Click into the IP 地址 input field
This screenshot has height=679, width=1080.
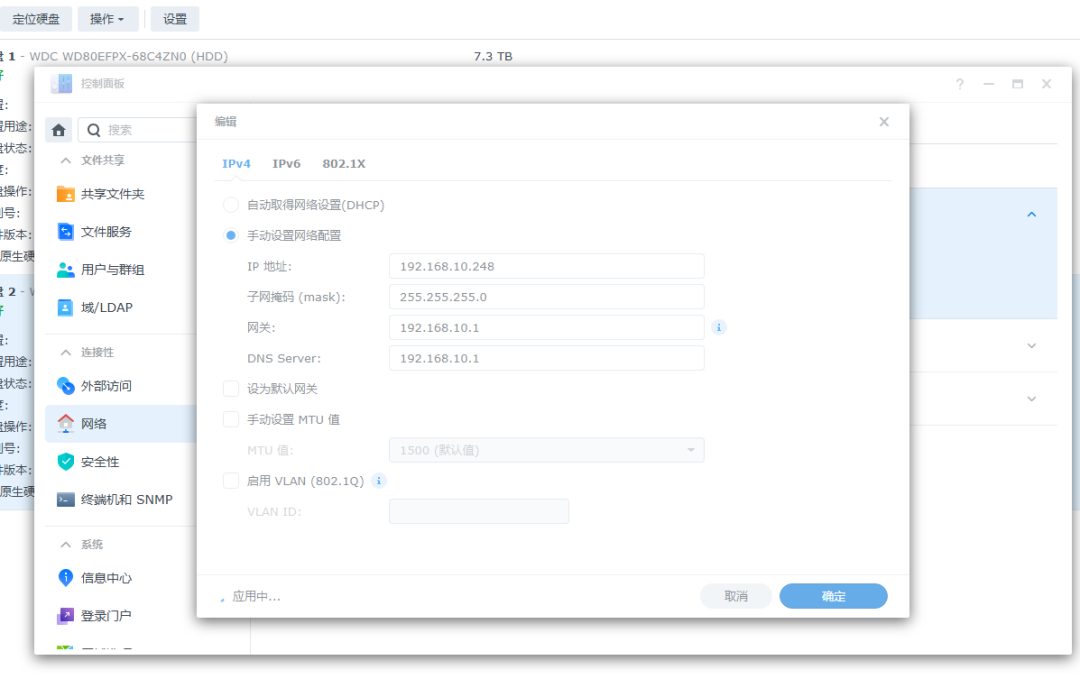(x=546, y=267)
